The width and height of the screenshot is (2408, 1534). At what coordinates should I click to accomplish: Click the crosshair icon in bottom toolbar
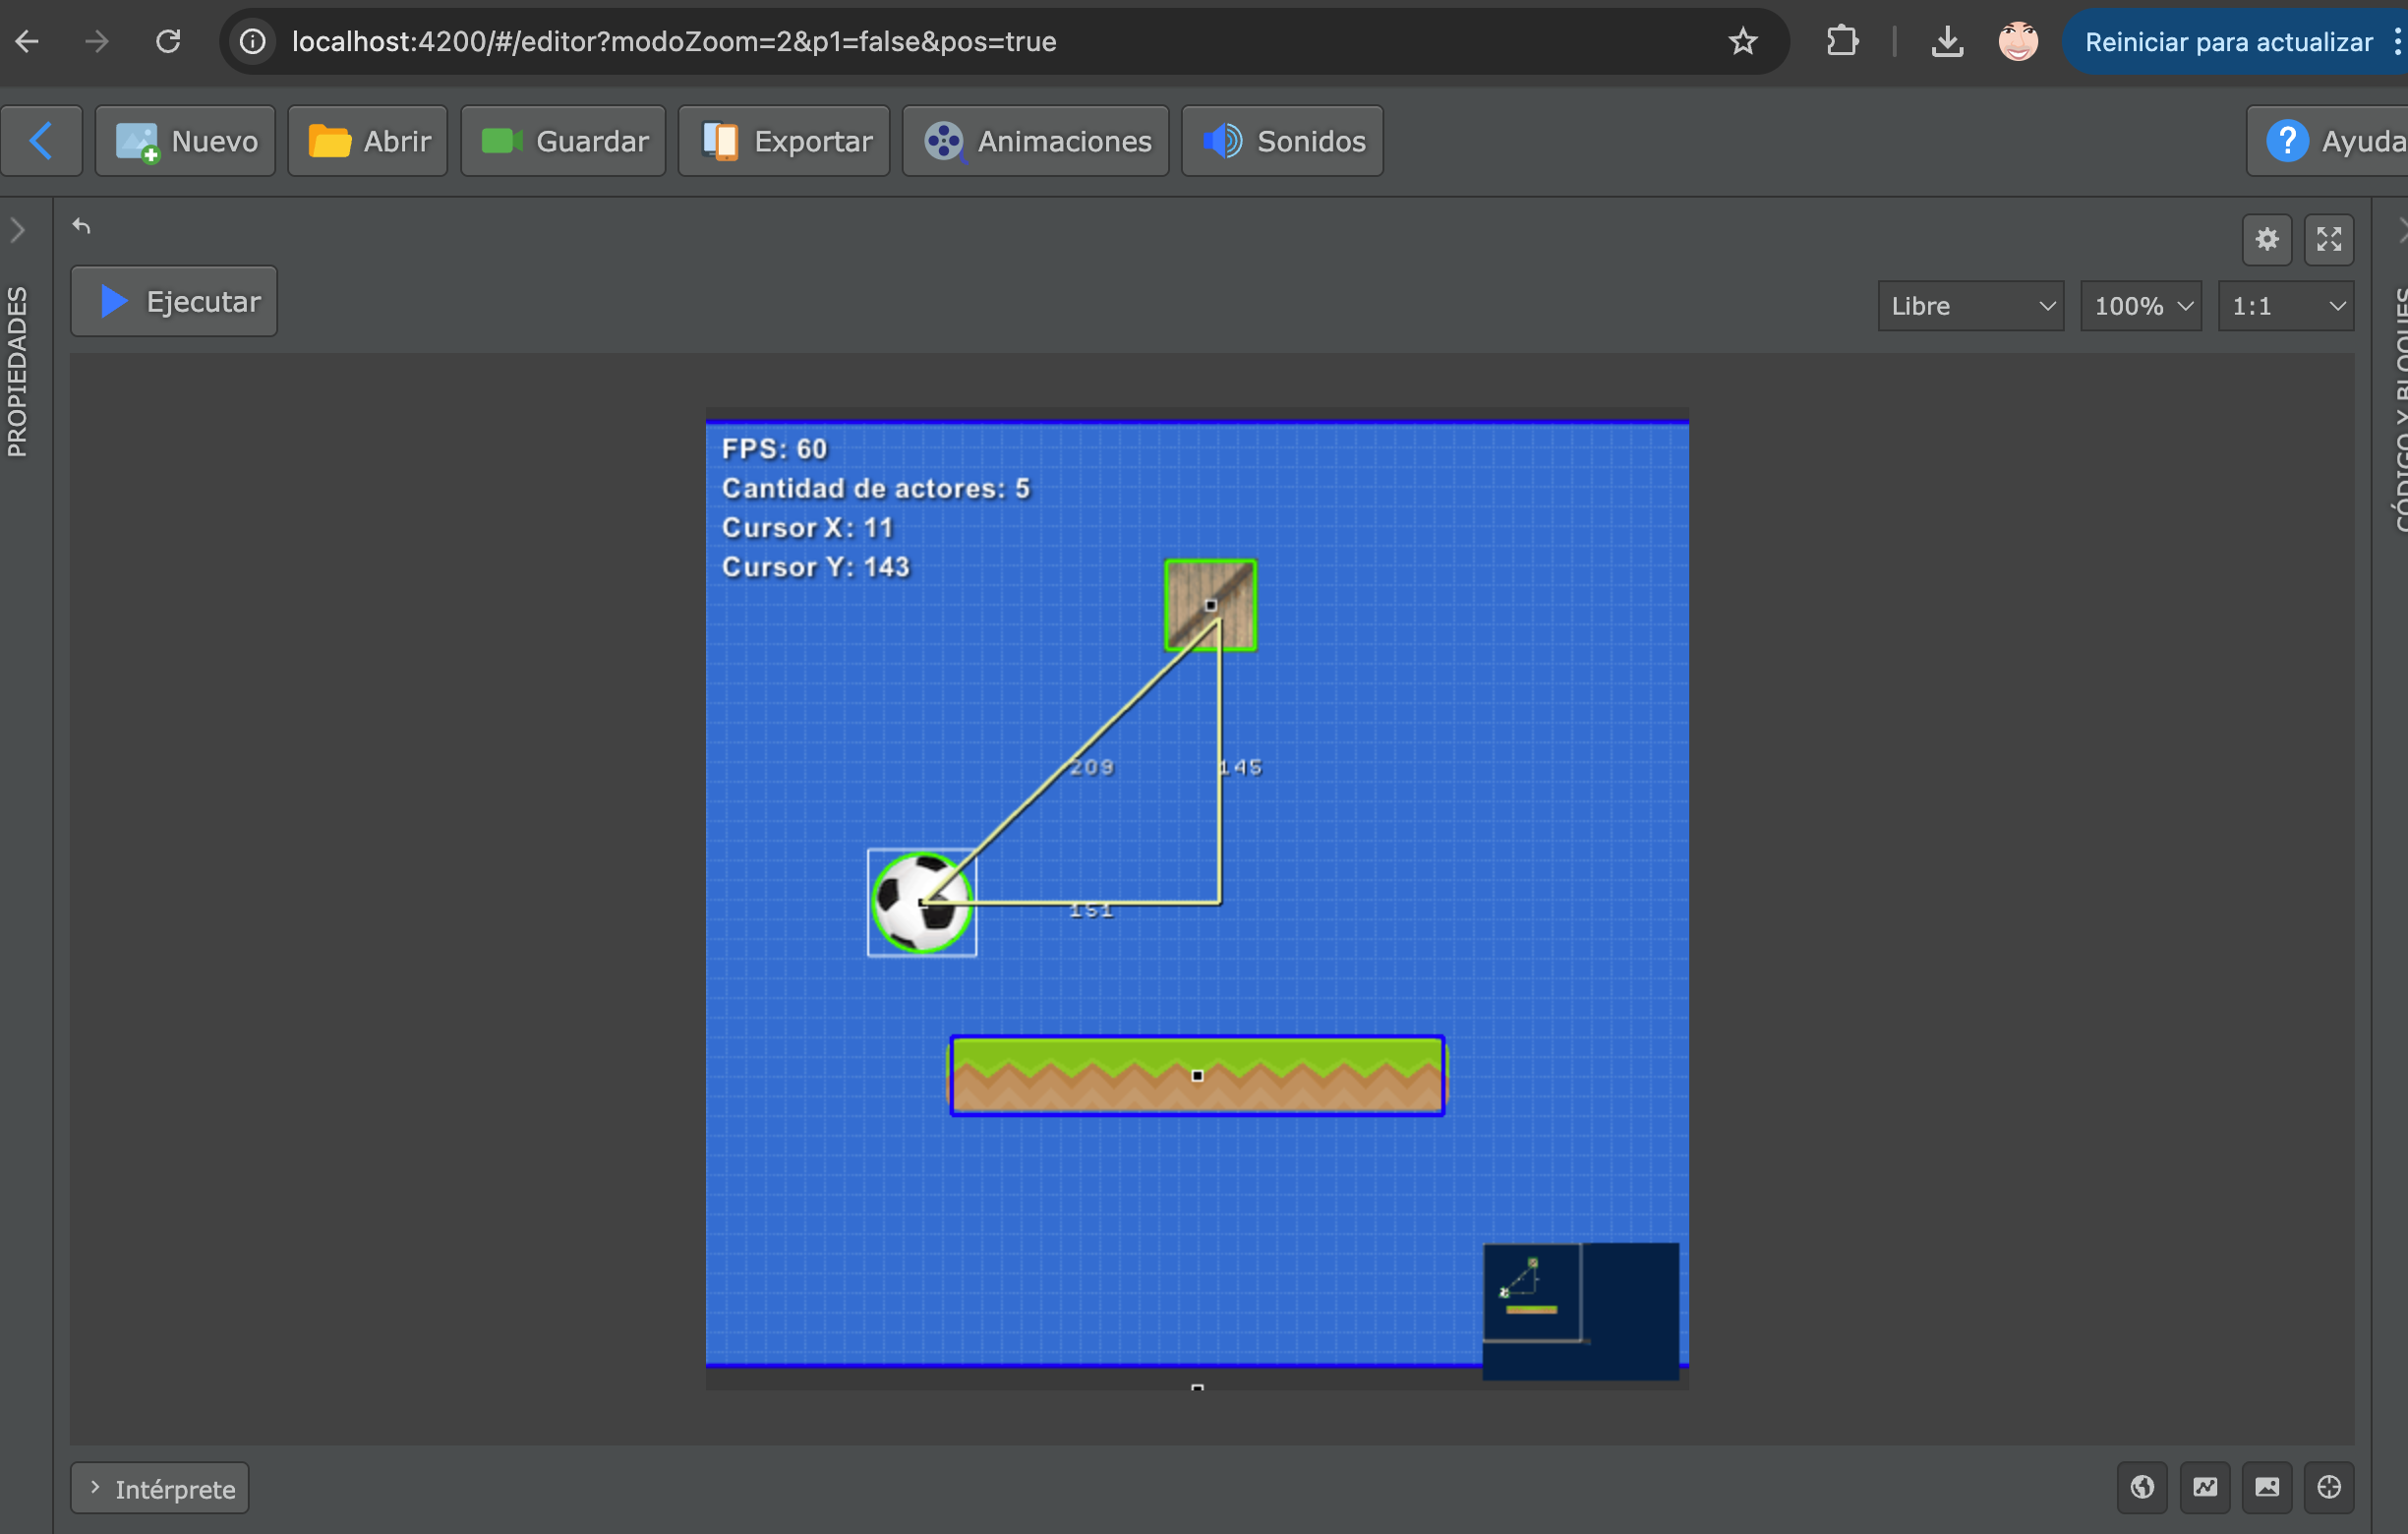pos(2329,1487)
